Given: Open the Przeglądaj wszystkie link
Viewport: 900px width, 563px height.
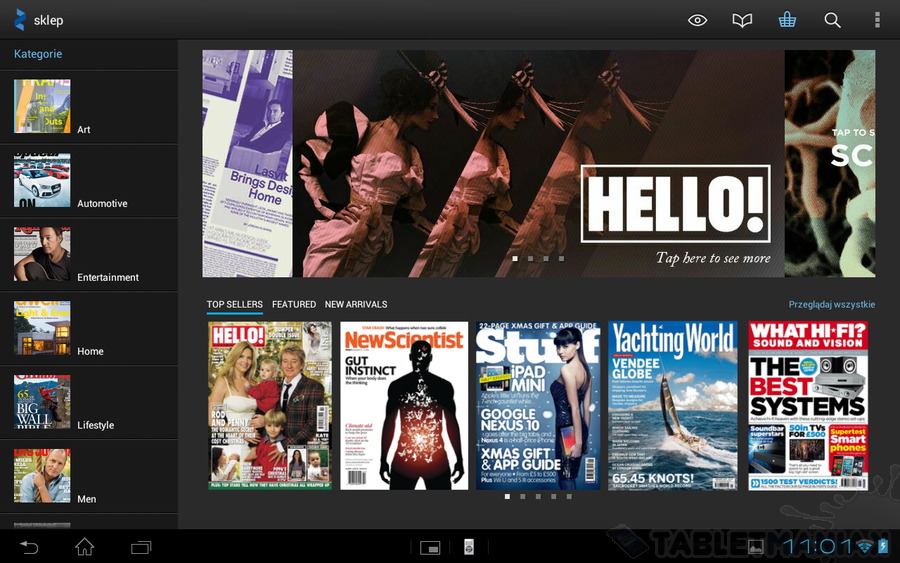Looking at the screenshot, I should point(832,305).
